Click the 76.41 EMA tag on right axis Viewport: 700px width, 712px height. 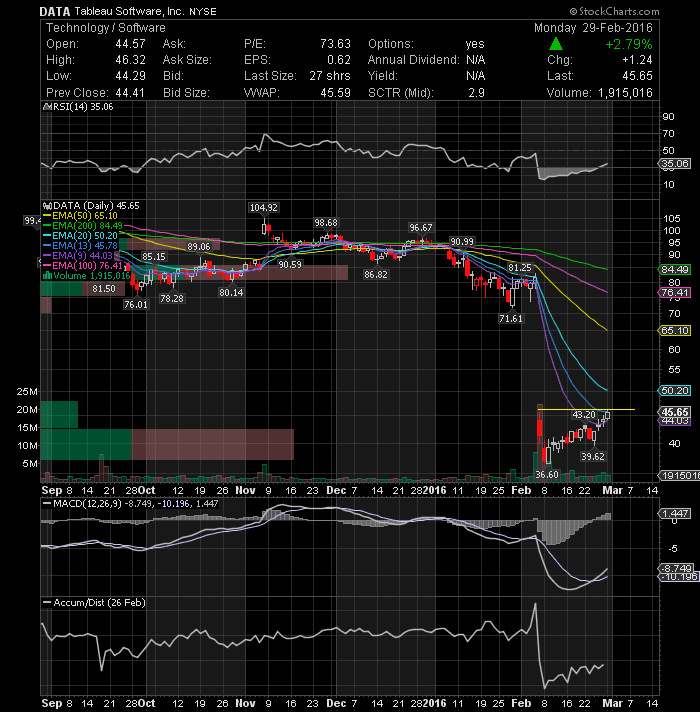click(x=675, y=293)
